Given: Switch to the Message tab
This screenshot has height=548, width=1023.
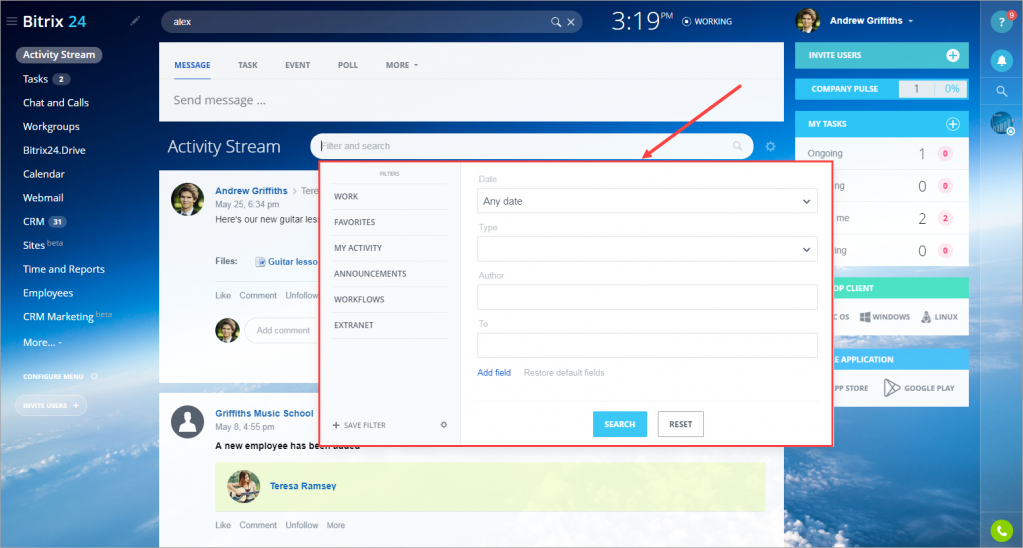Looking at the screenshot, I should tap(192, 65).
